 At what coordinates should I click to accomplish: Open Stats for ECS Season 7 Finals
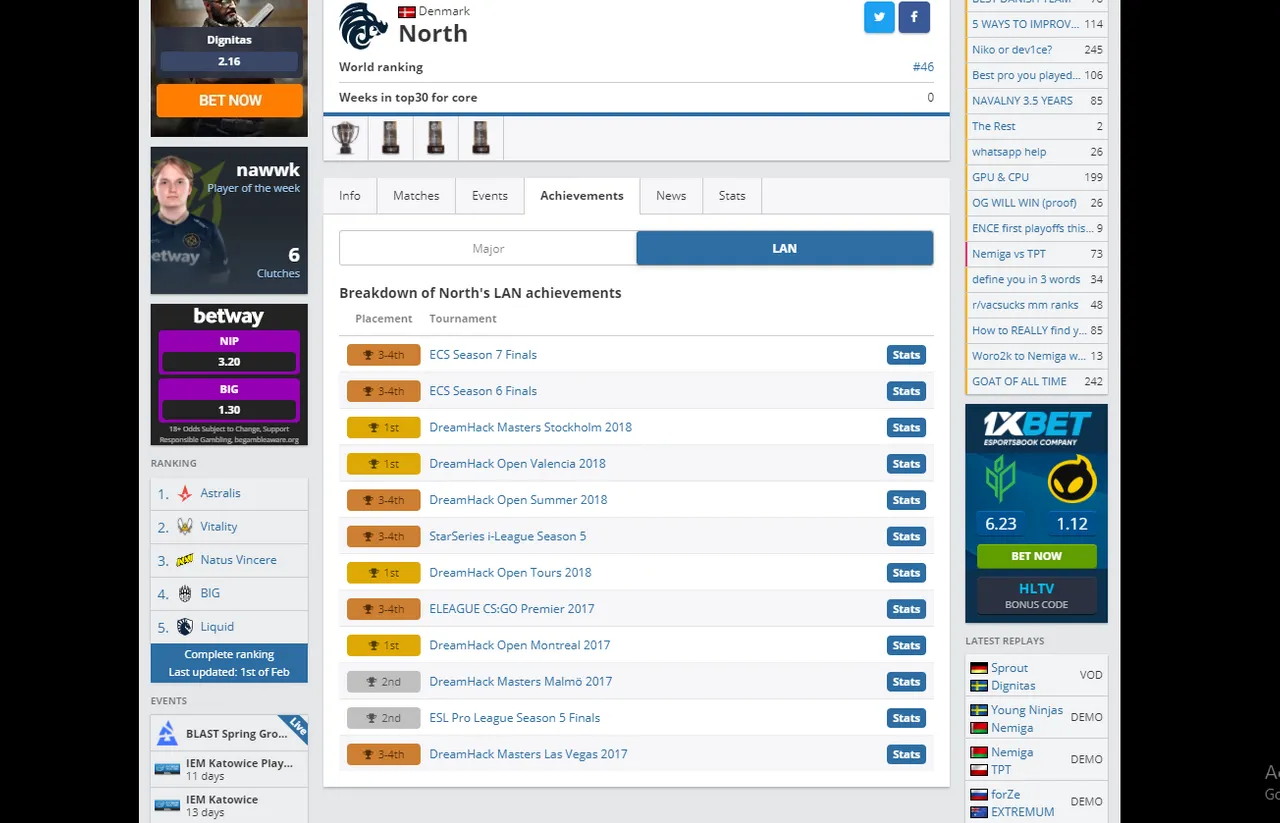[906, 355]
